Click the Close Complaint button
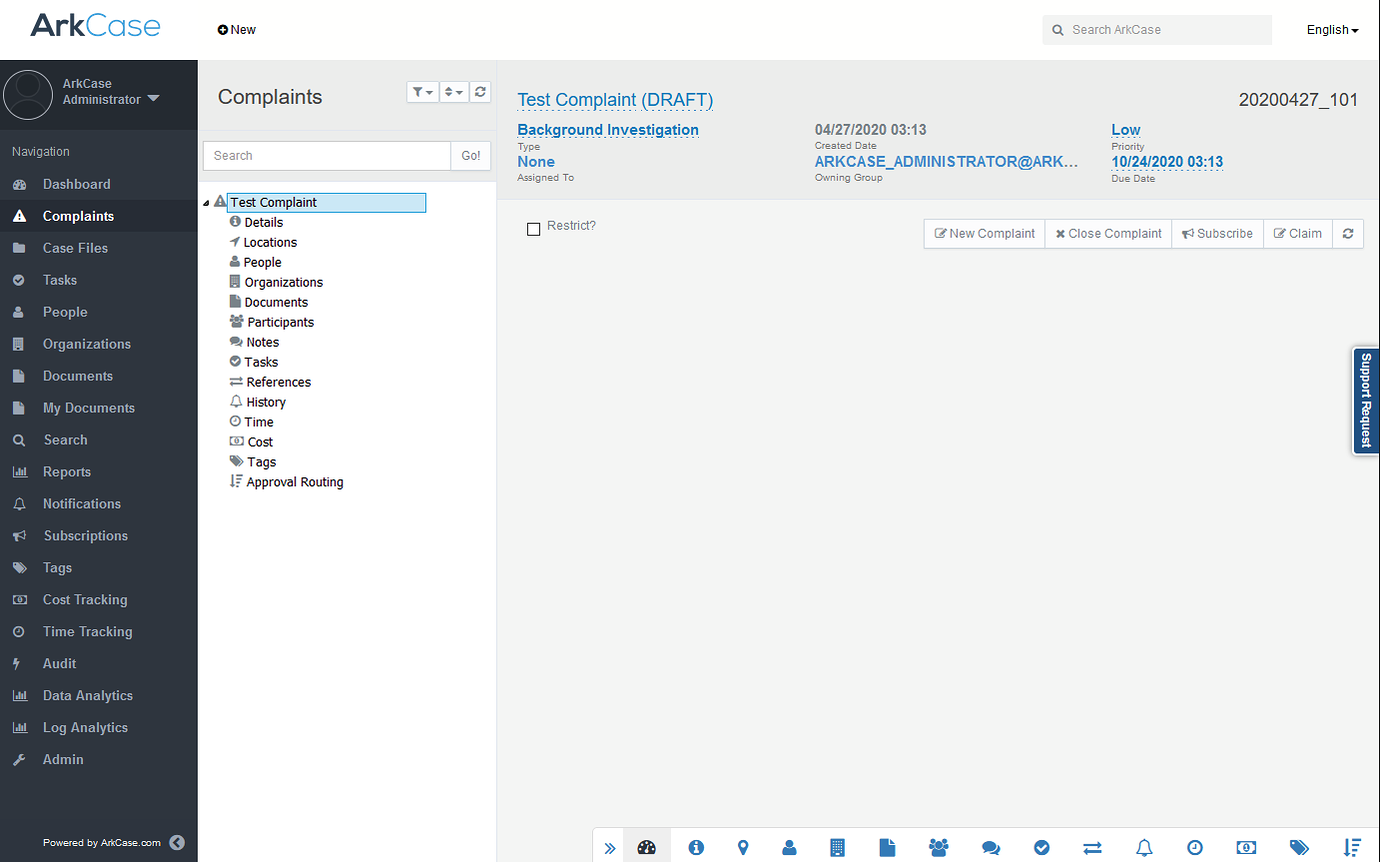This screenshot has width=1380, height=862. click(1108, 234)
